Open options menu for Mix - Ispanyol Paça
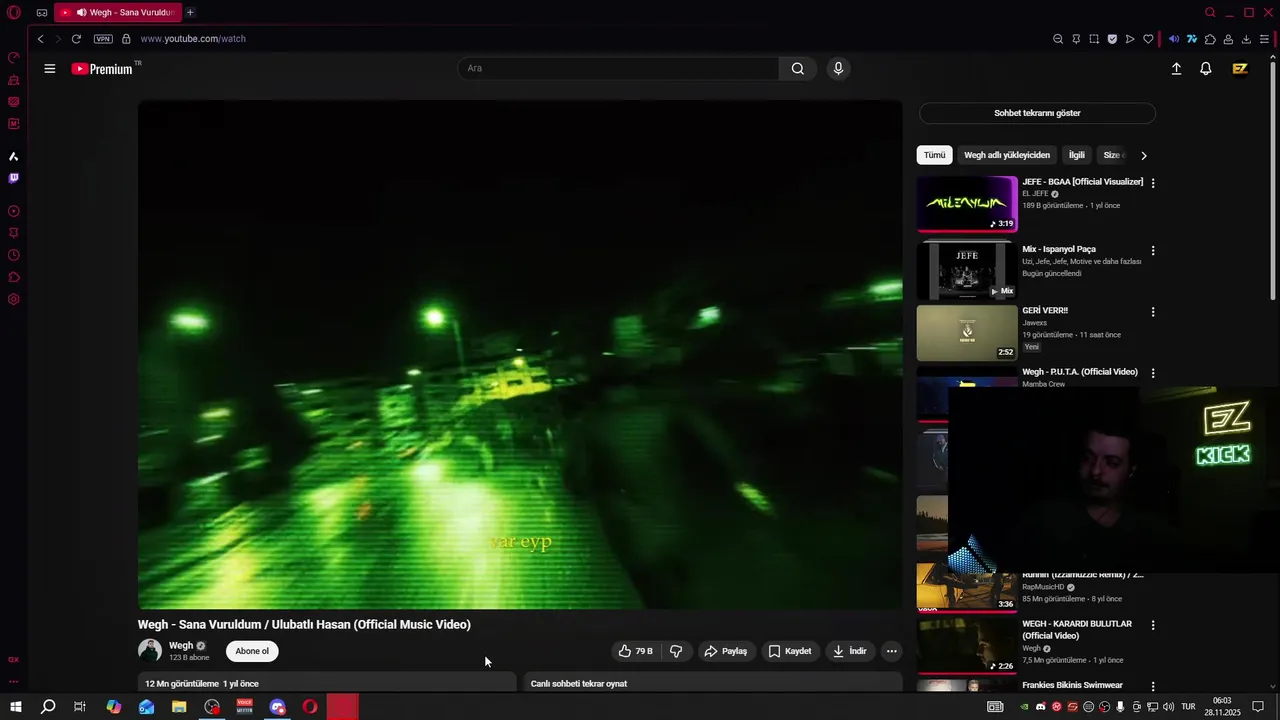1280x720 pixels. coord(1153,250)
